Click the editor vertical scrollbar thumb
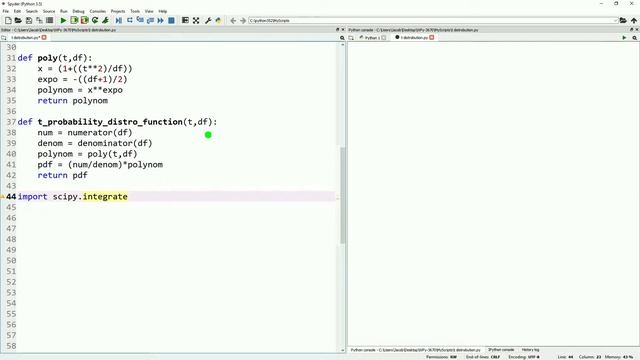The image size is (640, 360). tap(342, 195)
